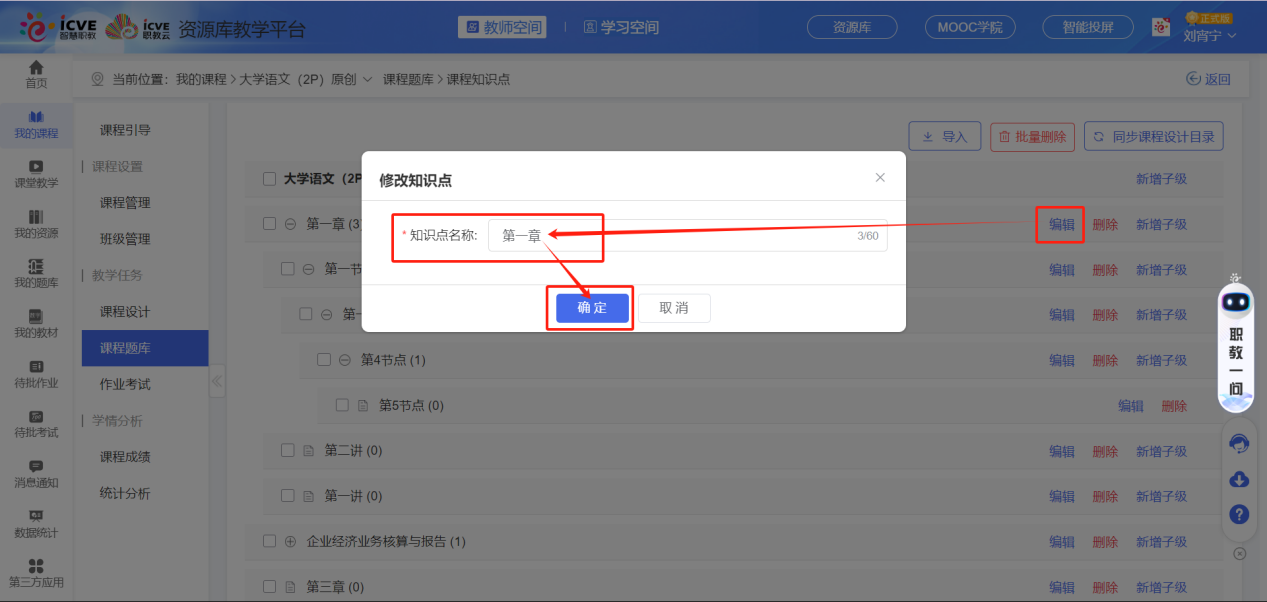The image size is (1267, 602).
Task: Select the 大学语文 header checkbox
Action: 268,178
